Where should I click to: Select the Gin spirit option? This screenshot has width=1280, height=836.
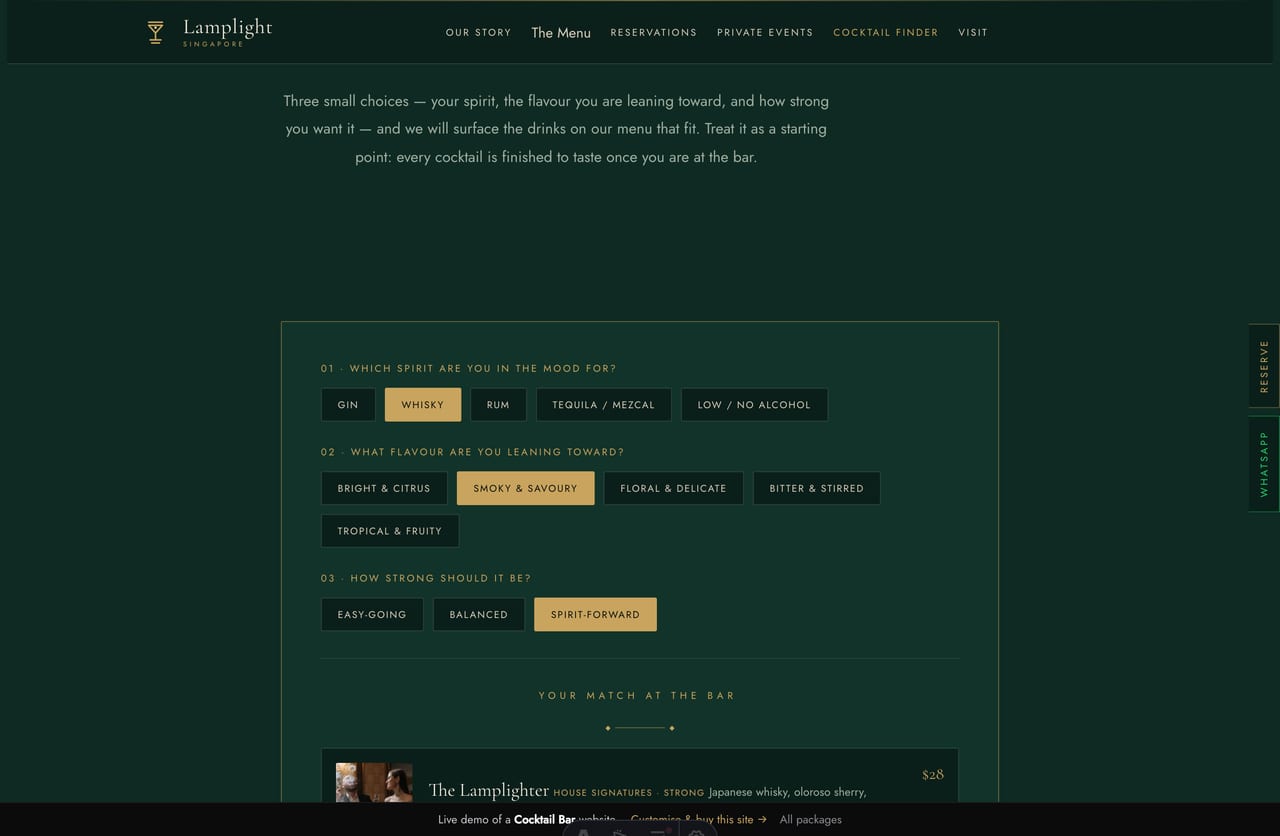tap(348, 405)
